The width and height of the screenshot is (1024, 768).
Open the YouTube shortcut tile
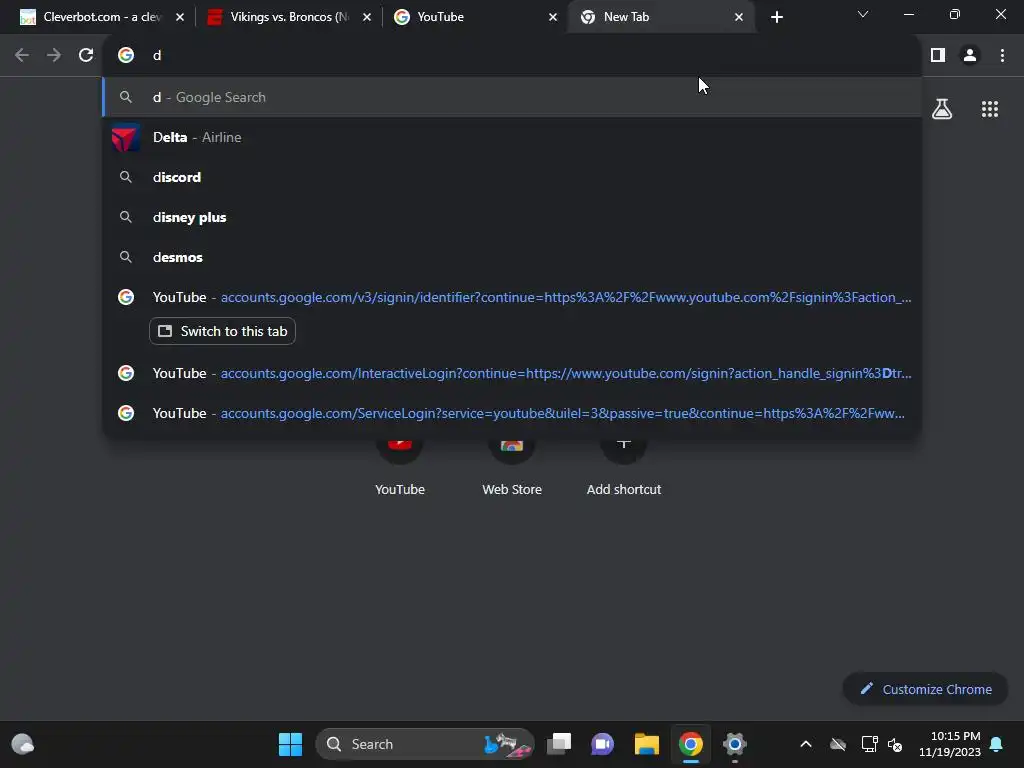pyautogui.click(x=400, y=467)
